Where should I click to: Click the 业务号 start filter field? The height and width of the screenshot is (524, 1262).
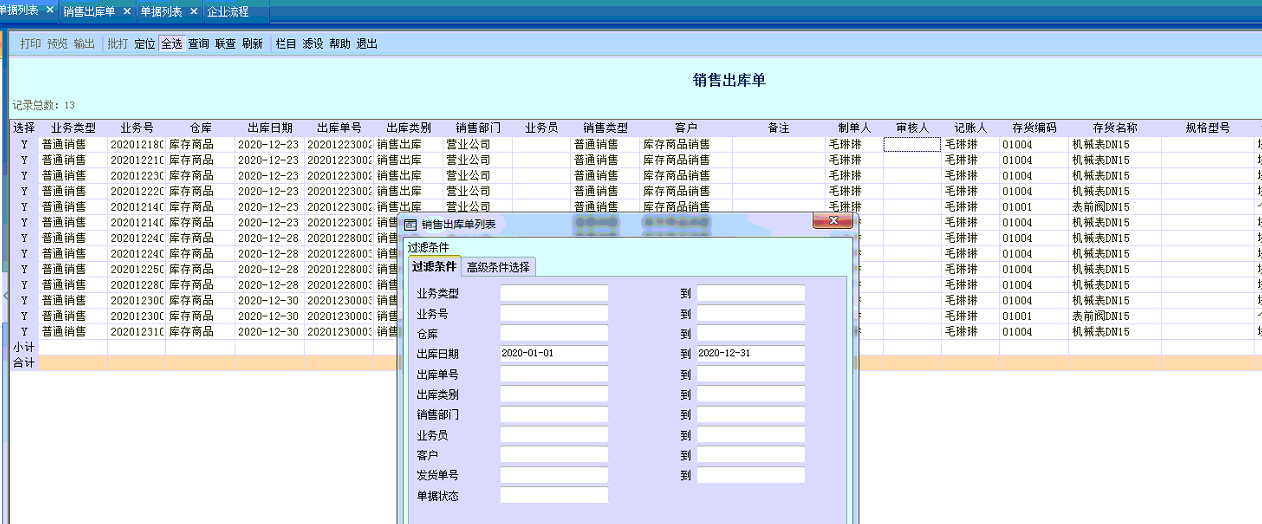tap(554, 313)
